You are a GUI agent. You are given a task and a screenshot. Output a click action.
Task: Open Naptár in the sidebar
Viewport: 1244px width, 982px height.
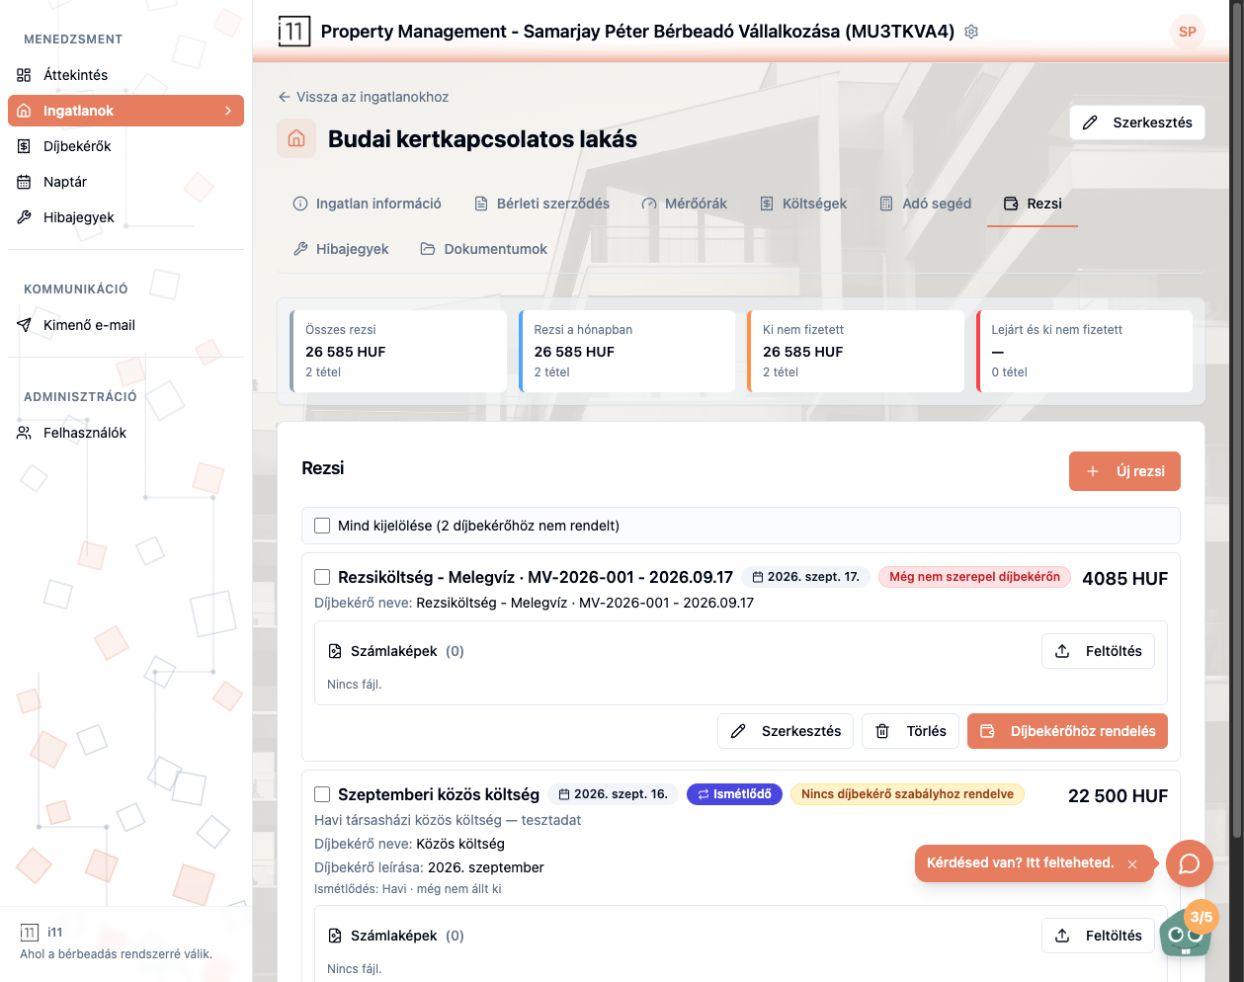126,182
